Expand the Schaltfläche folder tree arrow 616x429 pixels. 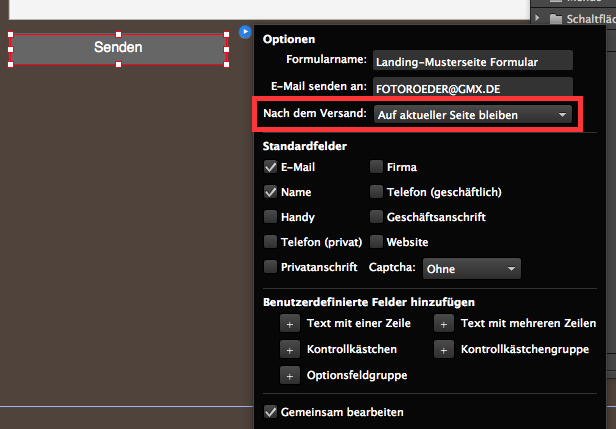pos(537,18)
